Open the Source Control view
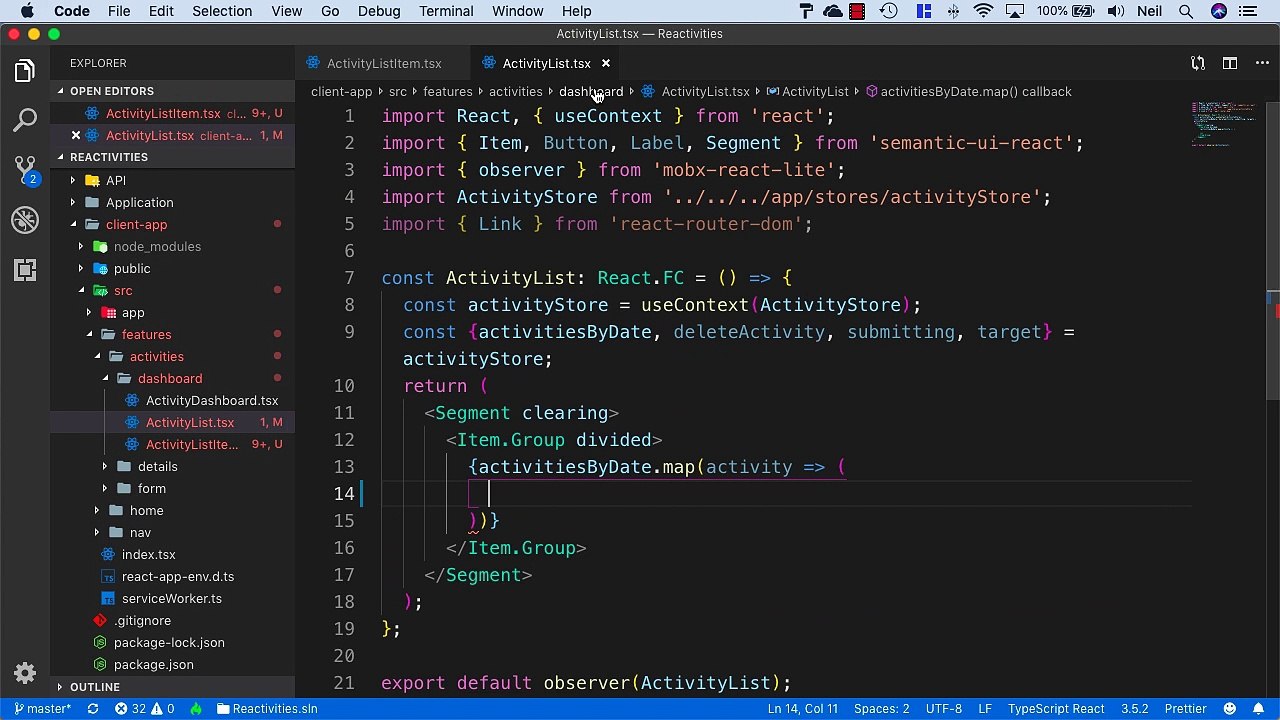This screenshot has width=1280, height=720. [25, 169]
